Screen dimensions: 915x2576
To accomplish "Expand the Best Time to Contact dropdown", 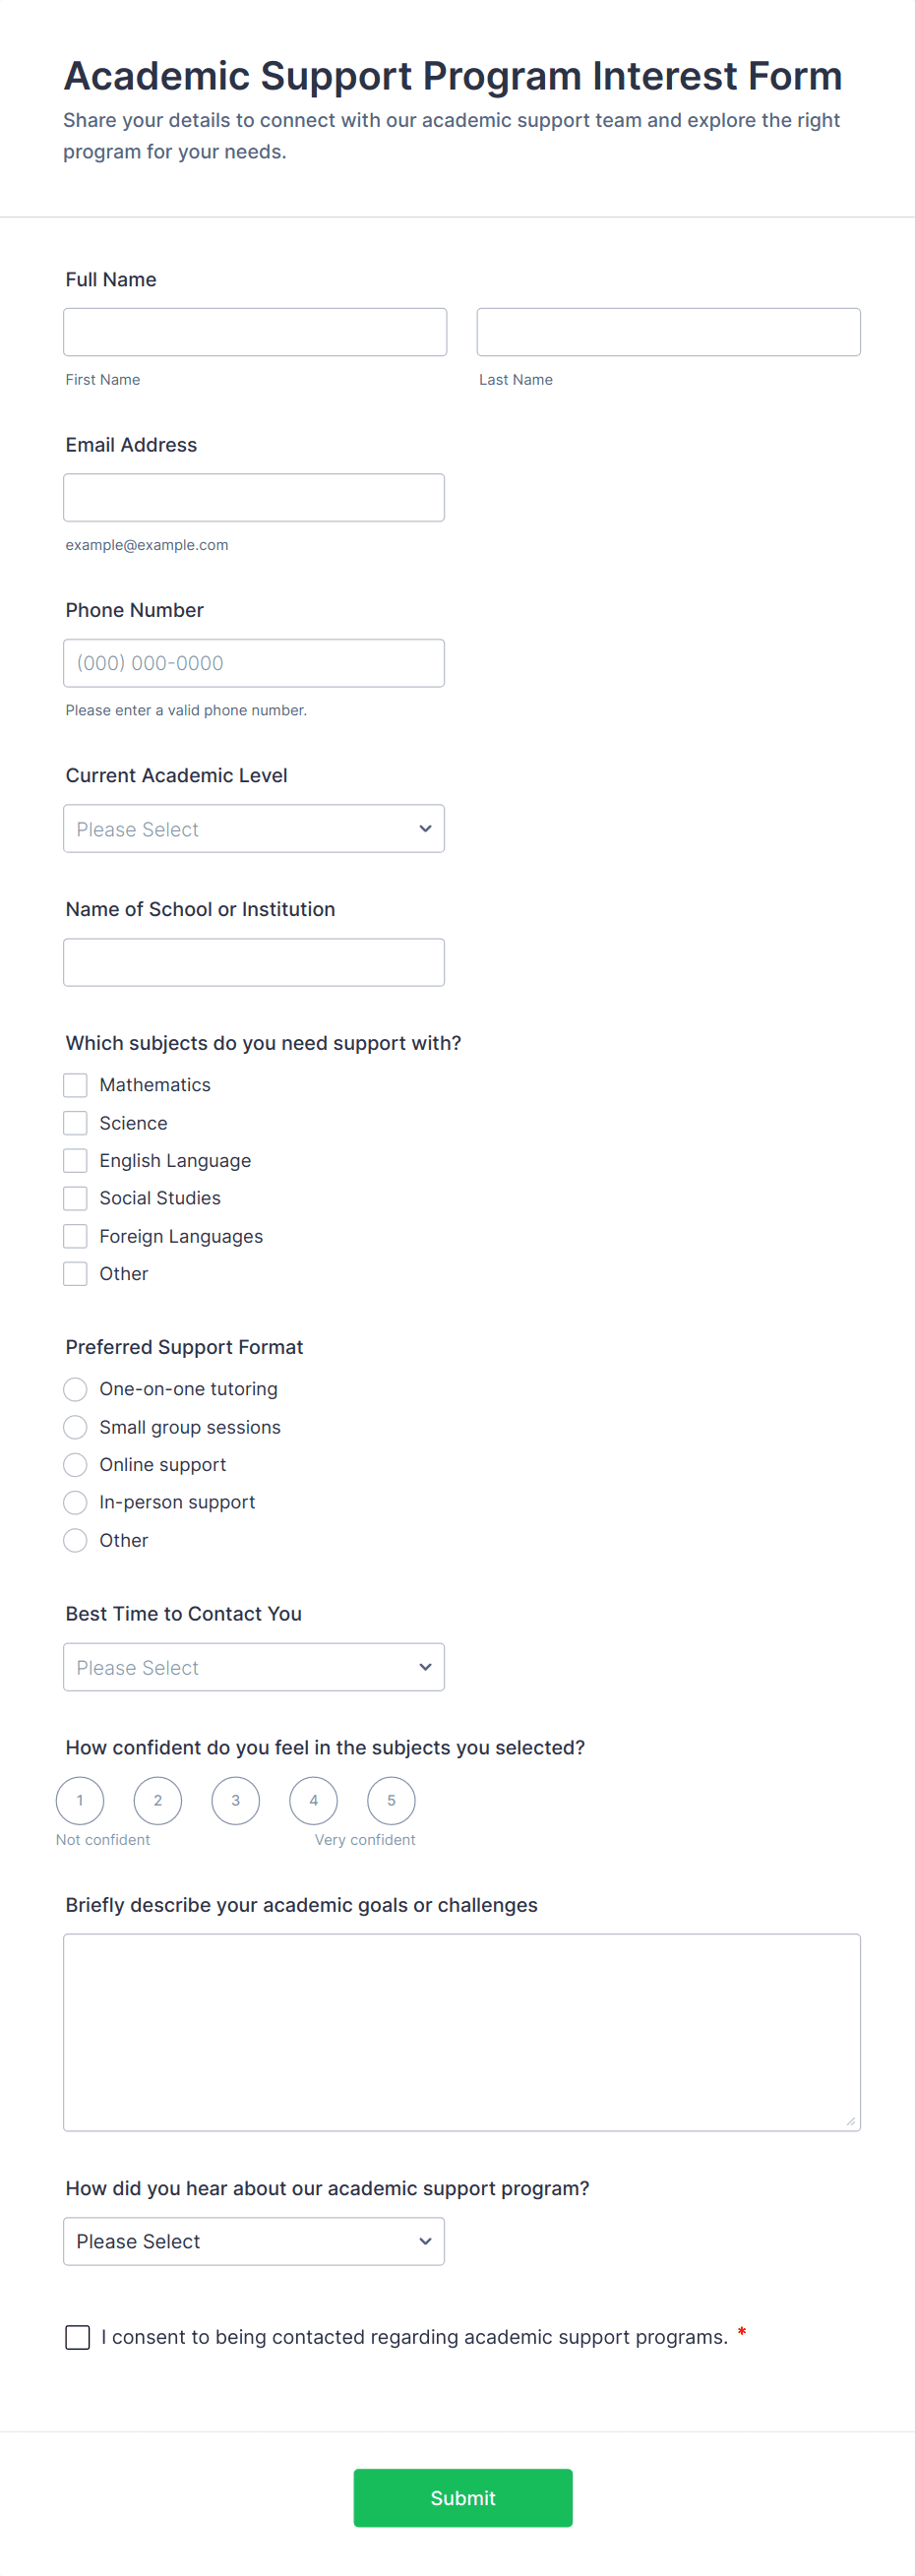I will tap(254, 1667).
